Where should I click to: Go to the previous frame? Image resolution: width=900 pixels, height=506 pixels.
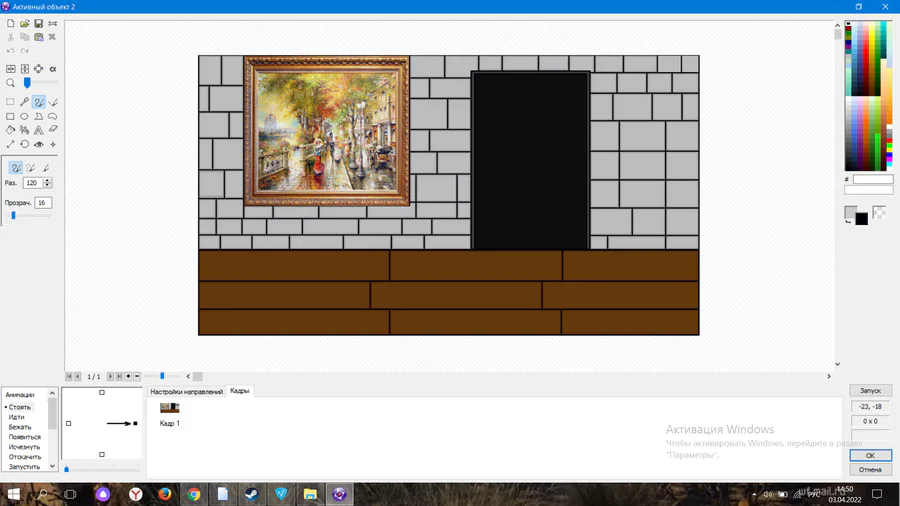[77, 376]
